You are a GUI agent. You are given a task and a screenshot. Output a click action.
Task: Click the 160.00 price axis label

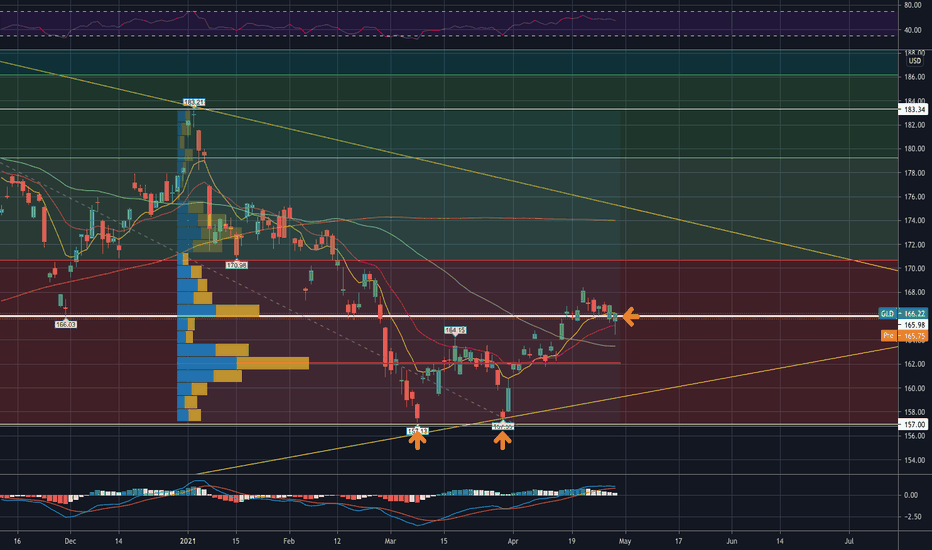(914, 388)
